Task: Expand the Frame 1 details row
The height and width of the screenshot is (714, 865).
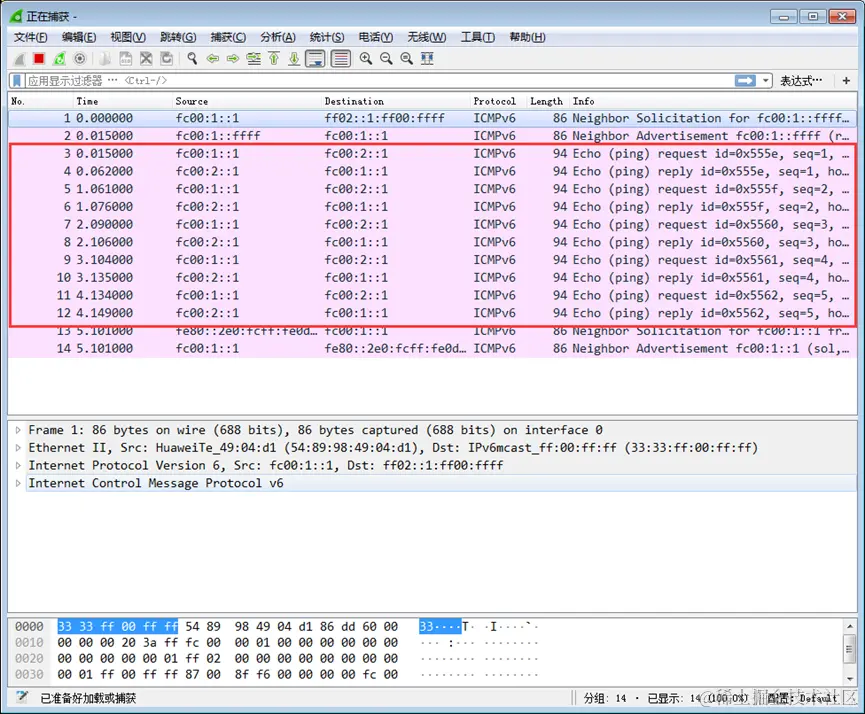Action: [x=18, y=430]
